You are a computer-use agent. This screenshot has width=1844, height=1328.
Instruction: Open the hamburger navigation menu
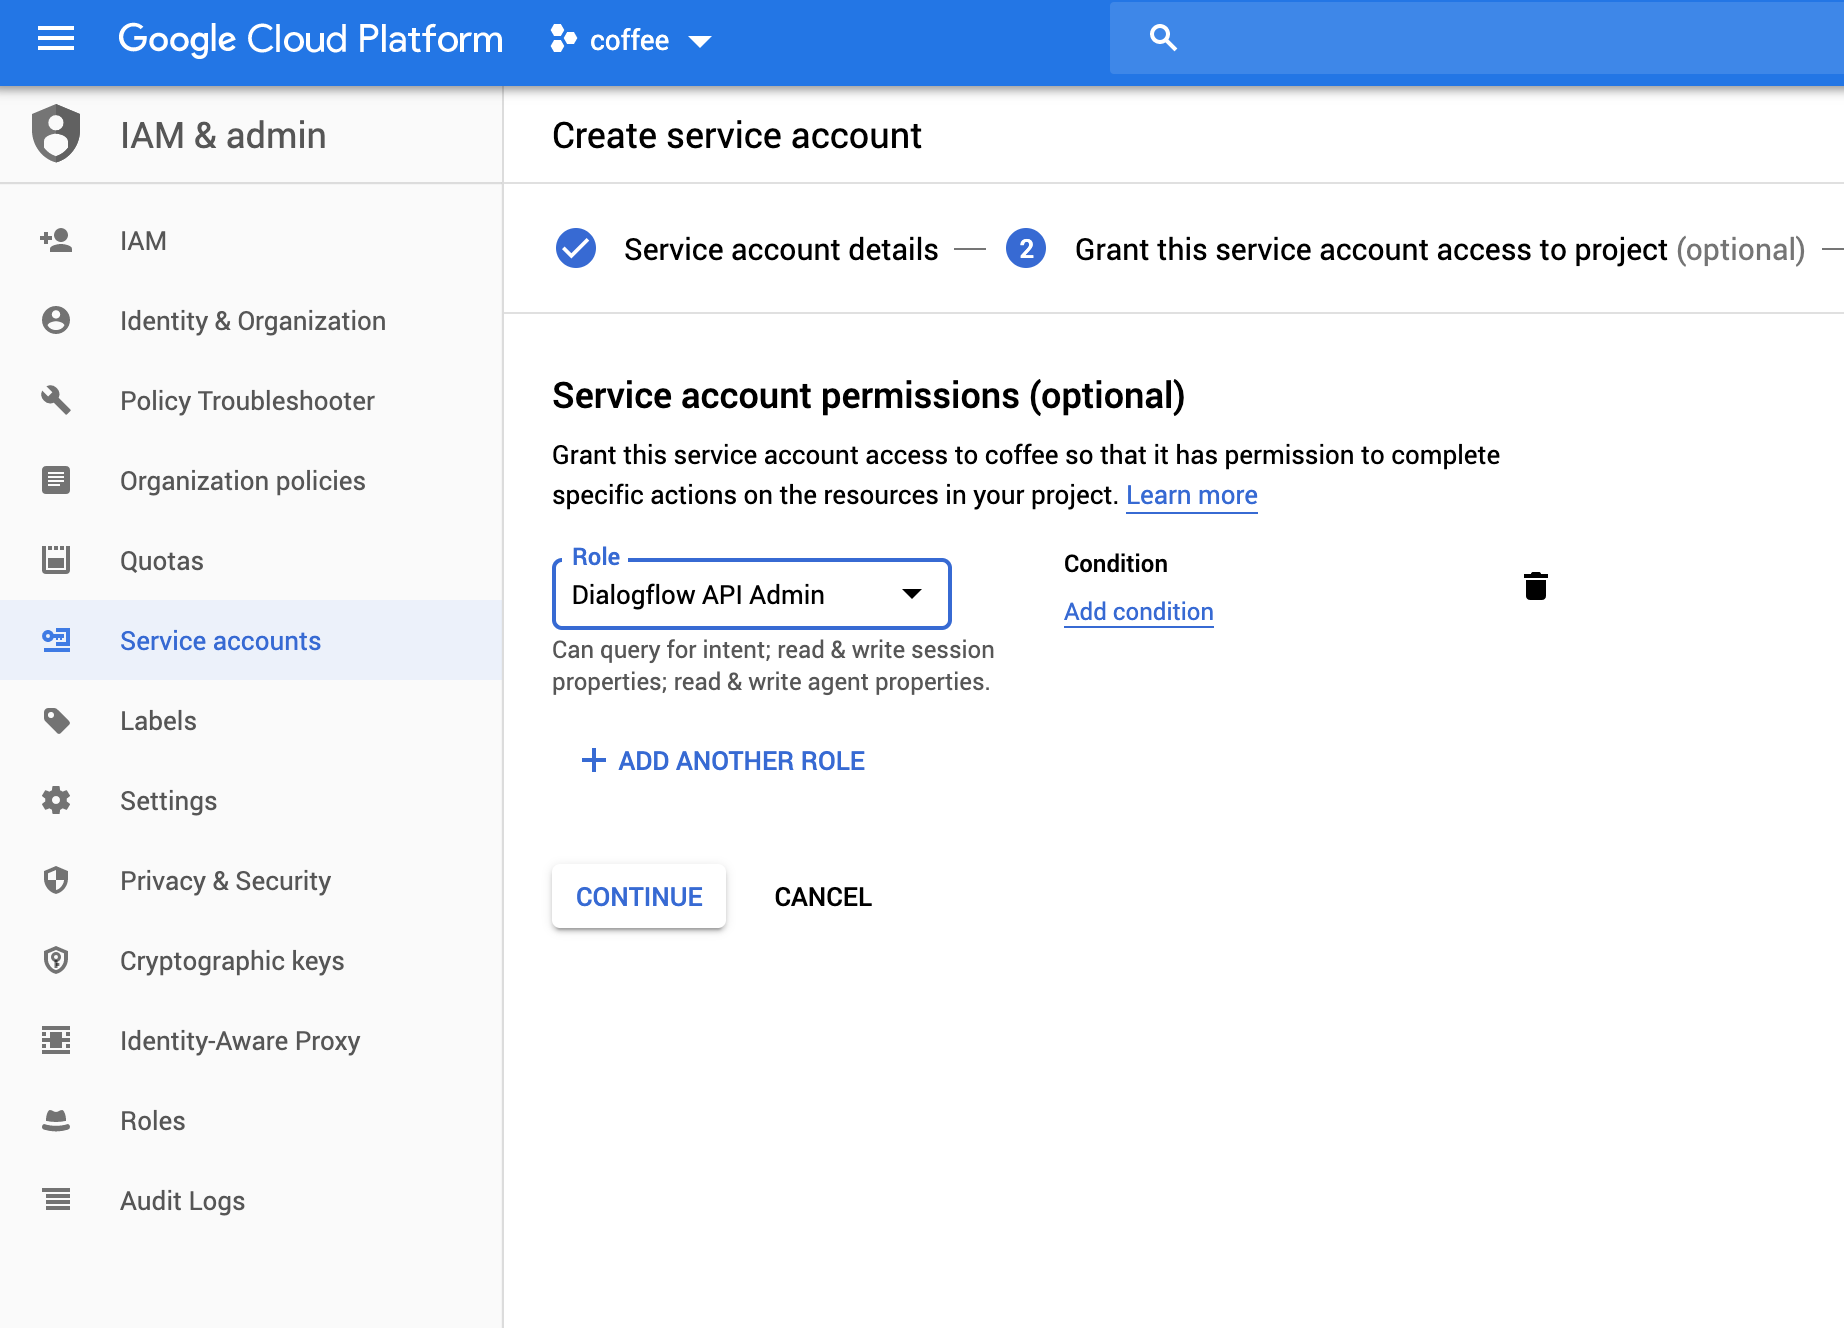(x=56, y=39)
